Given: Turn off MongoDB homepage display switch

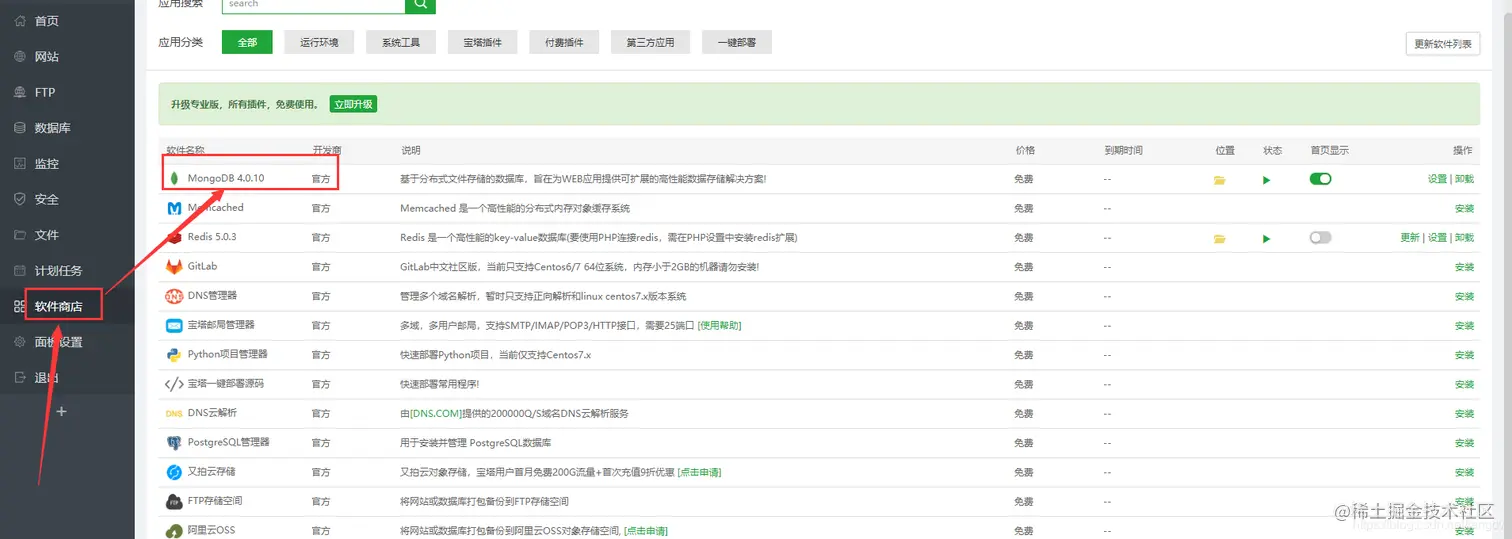Looking at the screenshot, I should [x=1320, y=179].
